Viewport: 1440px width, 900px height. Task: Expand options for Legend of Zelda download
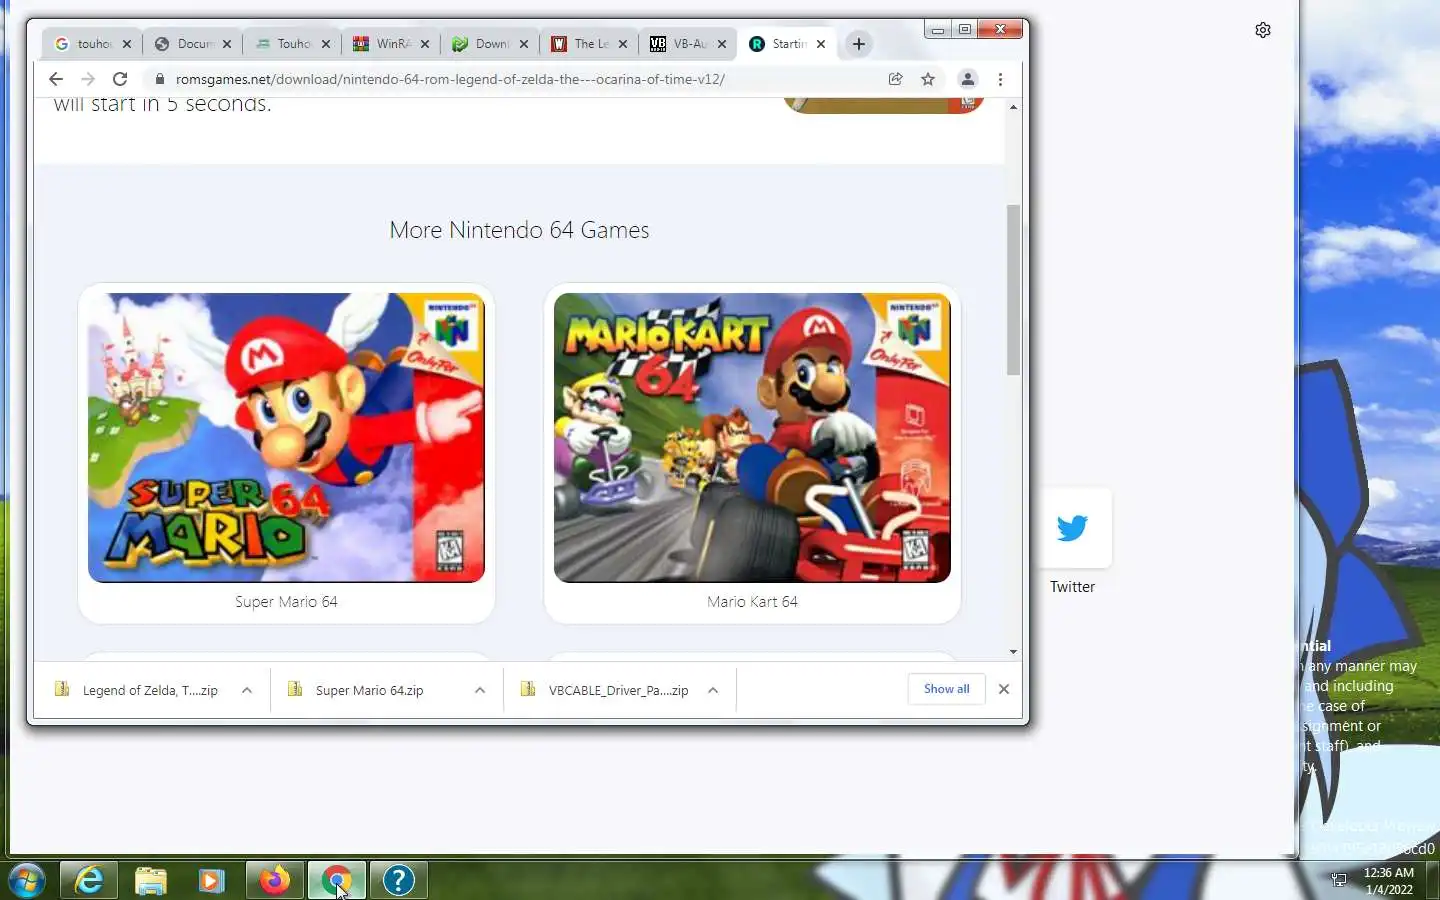point(247,690)
